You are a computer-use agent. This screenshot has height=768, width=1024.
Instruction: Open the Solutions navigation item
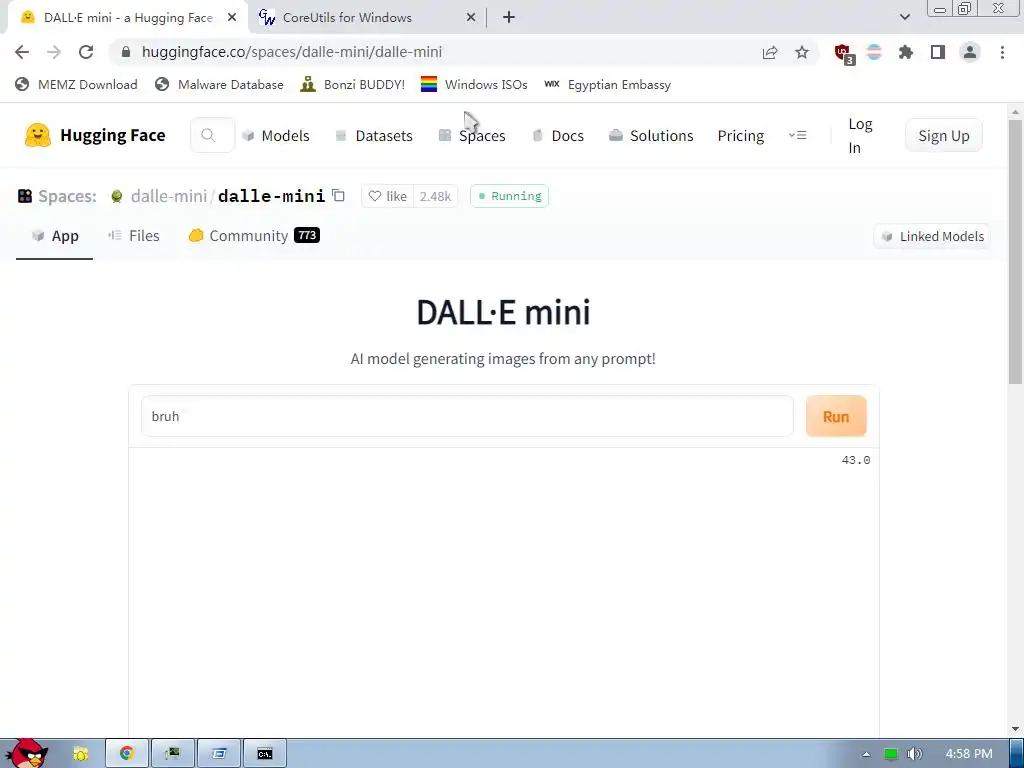coord(651,136)
